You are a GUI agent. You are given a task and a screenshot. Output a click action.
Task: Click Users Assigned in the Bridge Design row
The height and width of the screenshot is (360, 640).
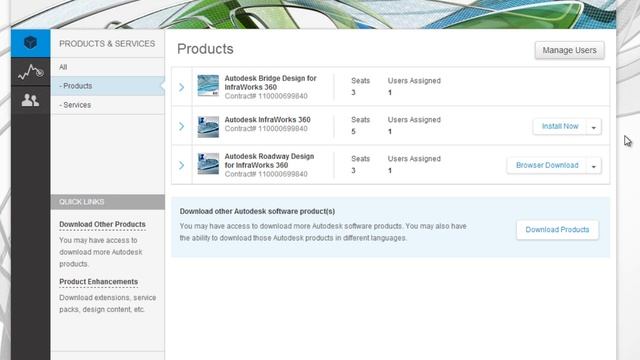click(x=414, y=81)
